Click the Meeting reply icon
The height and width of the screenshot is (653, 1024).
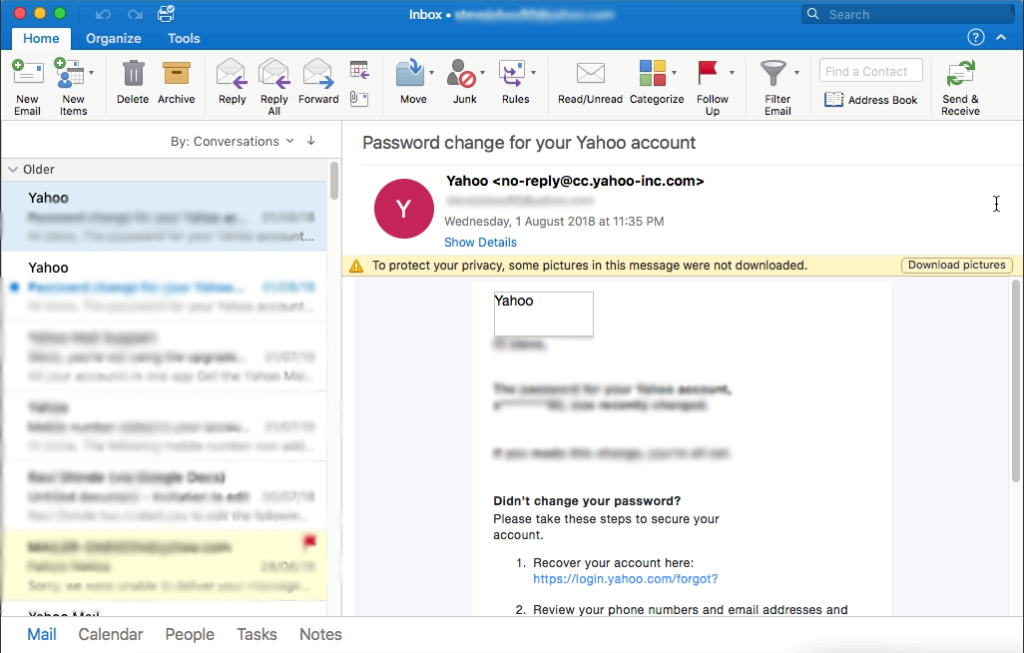[359, 69]
